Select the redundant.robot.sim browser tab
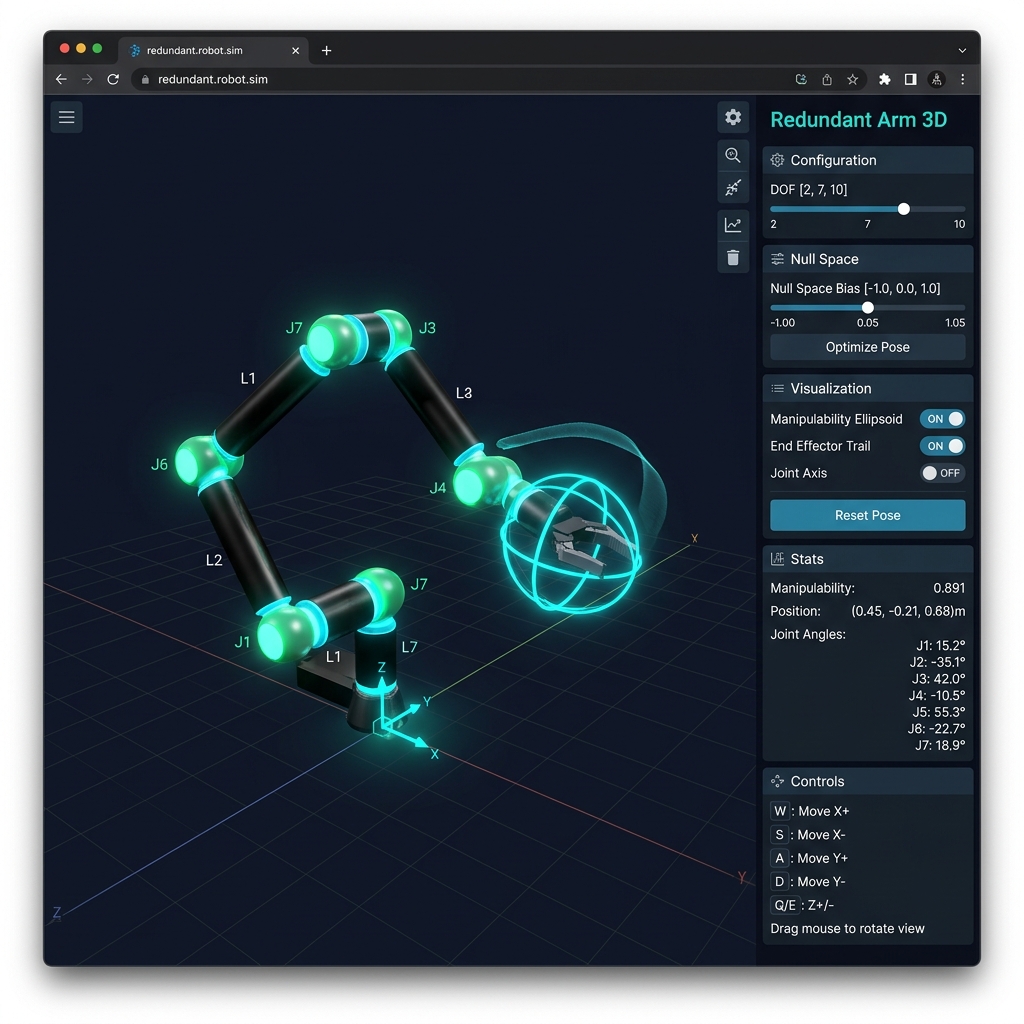This screenshot has width=1024, height=1024. [207, 50]
